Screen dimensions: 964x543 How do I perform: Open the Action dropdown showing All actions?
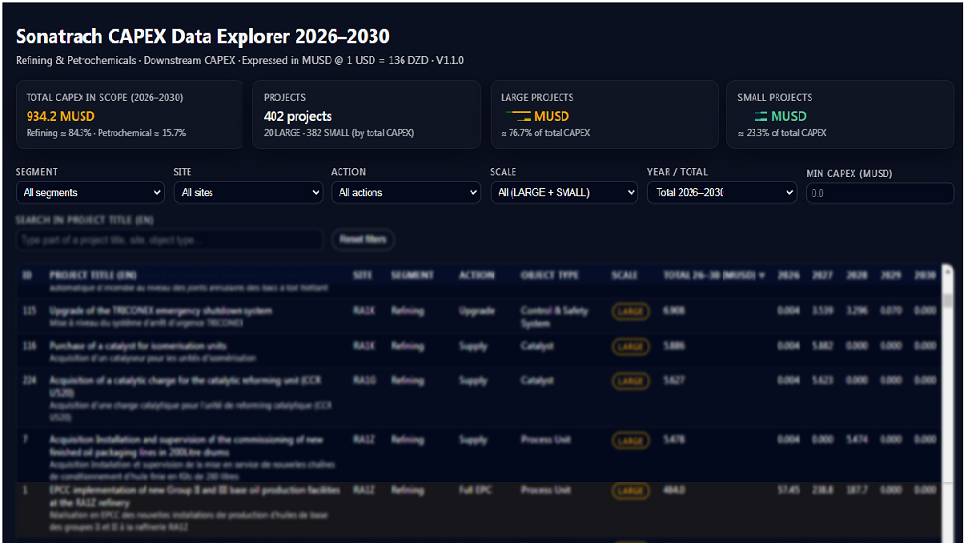click(406, 192)
